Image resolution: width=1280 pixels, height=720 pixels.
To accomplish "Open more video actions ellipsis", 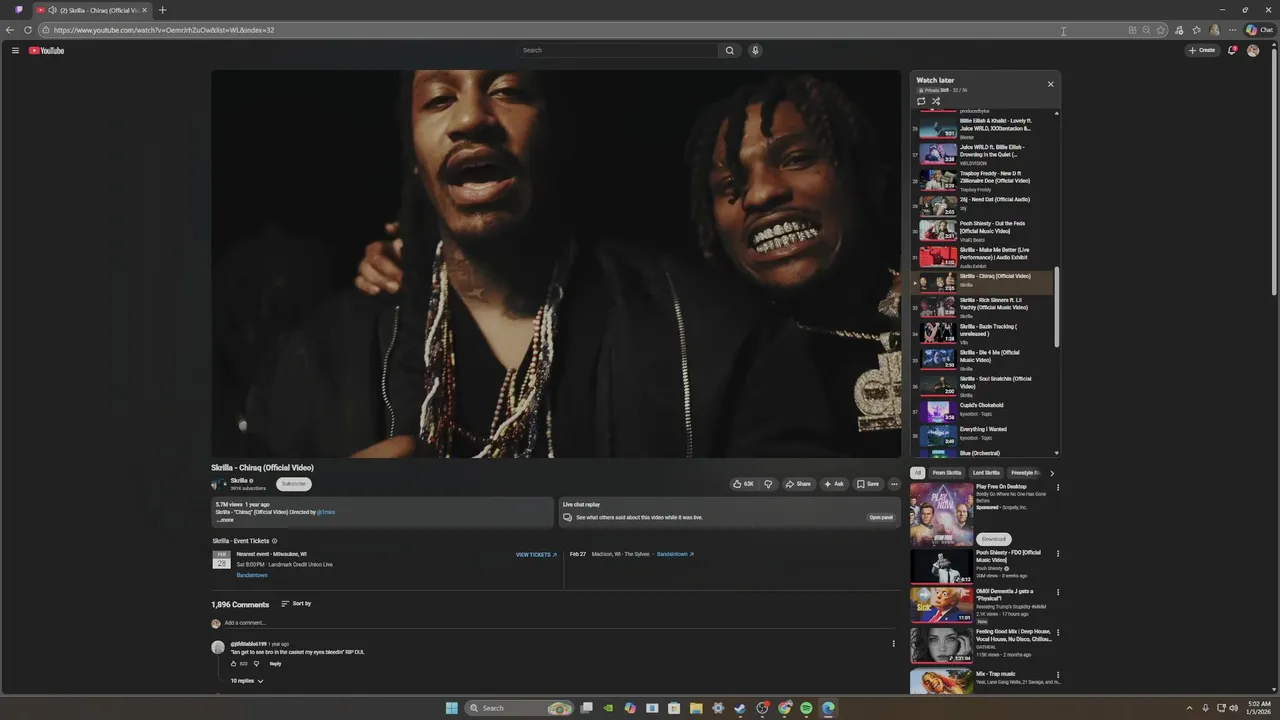I will [x=894, y=484].
